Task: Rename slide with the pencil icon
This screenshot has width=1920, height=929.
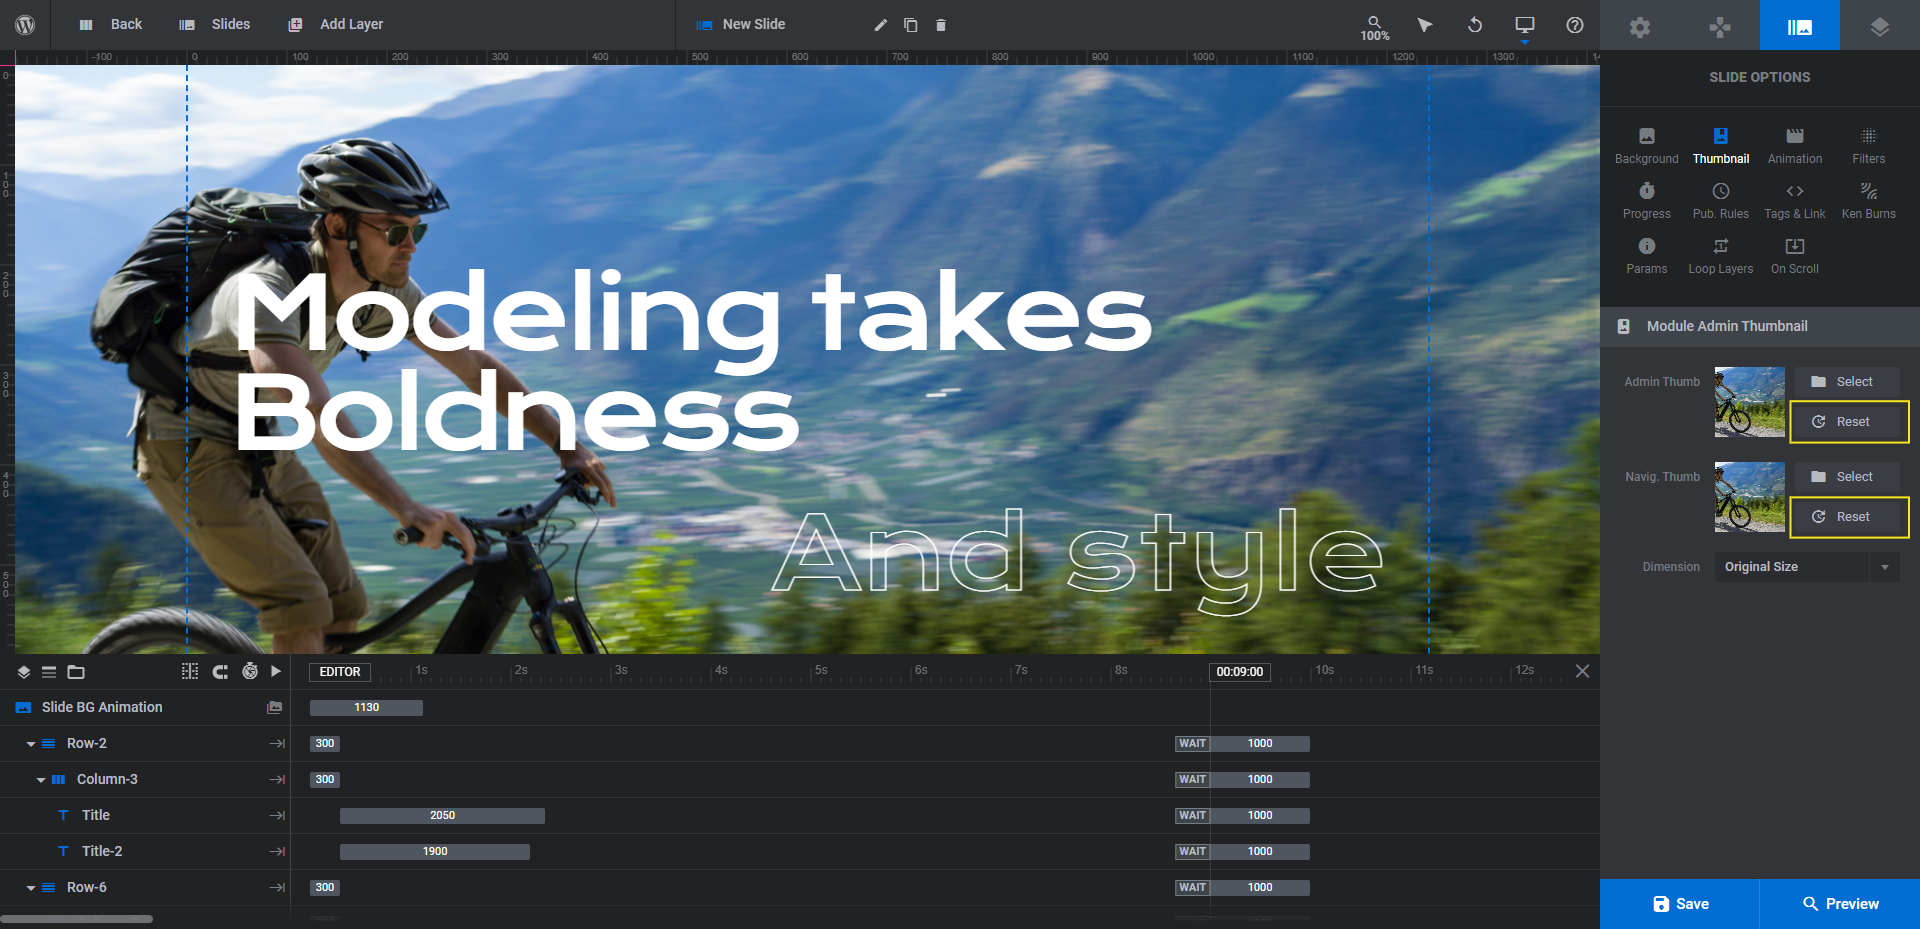Action: (x=881, y=25)
